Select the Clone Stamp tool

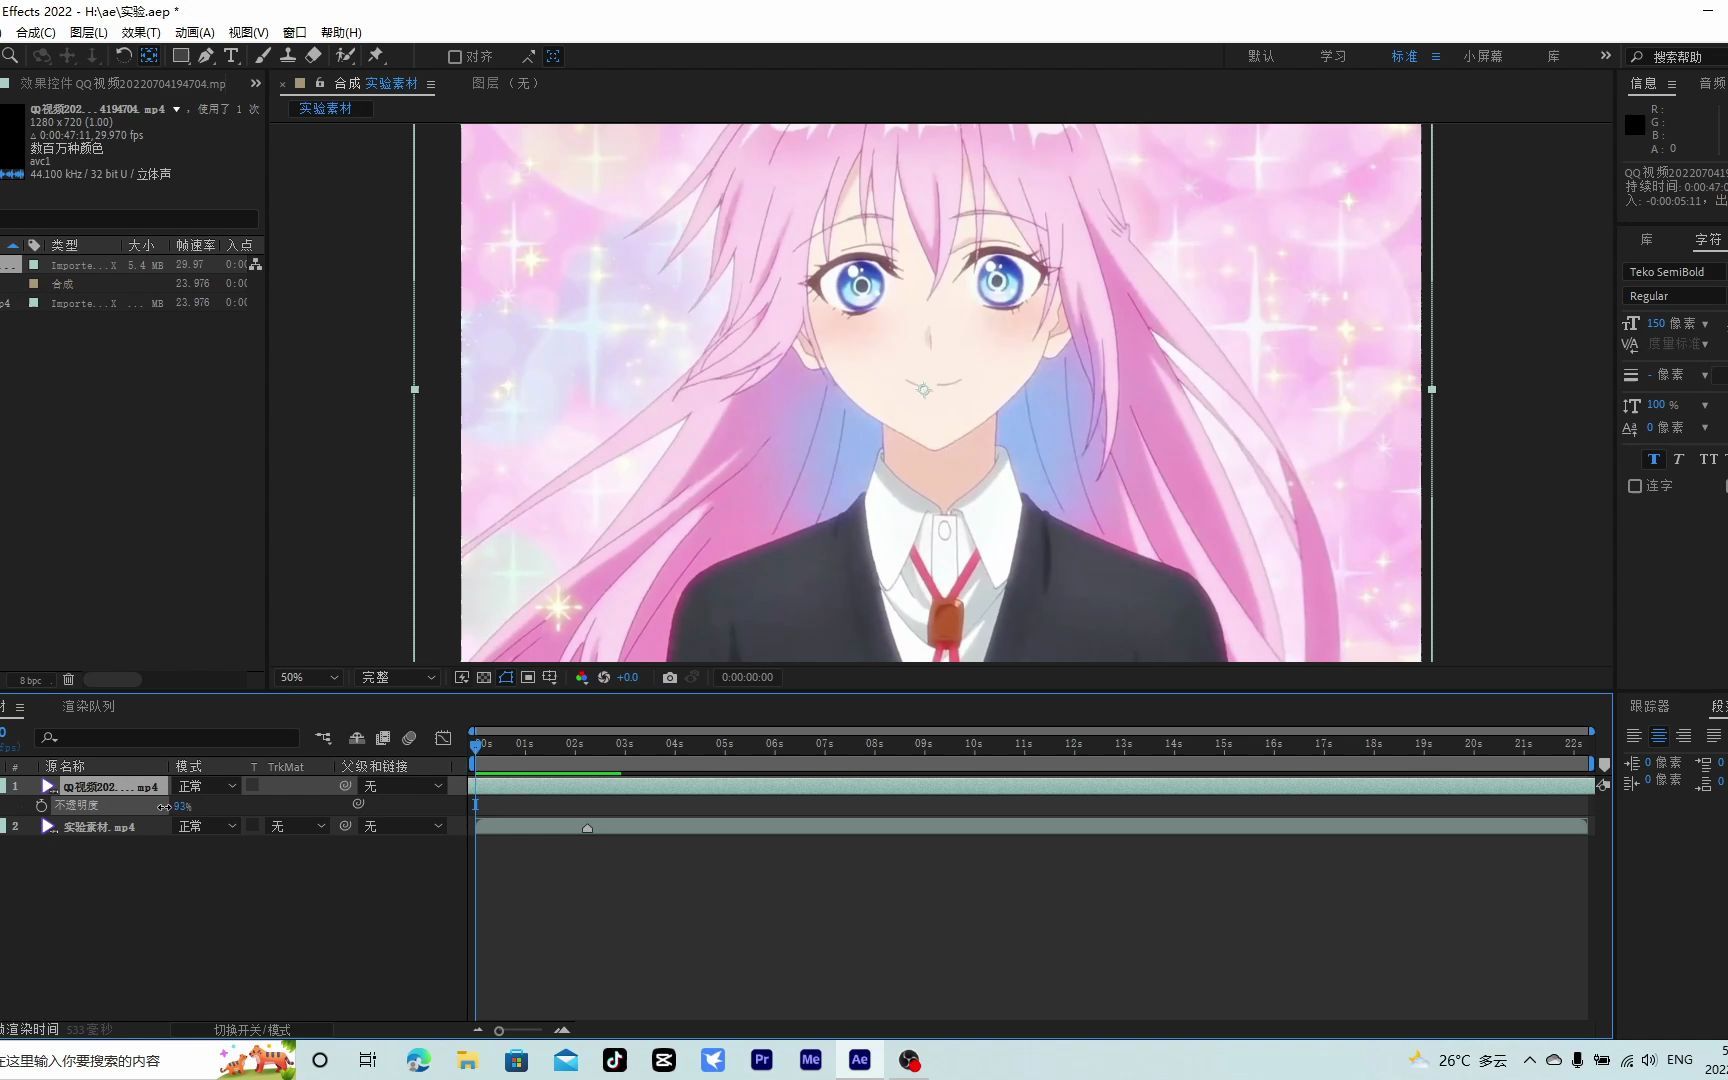pos(288,56)
